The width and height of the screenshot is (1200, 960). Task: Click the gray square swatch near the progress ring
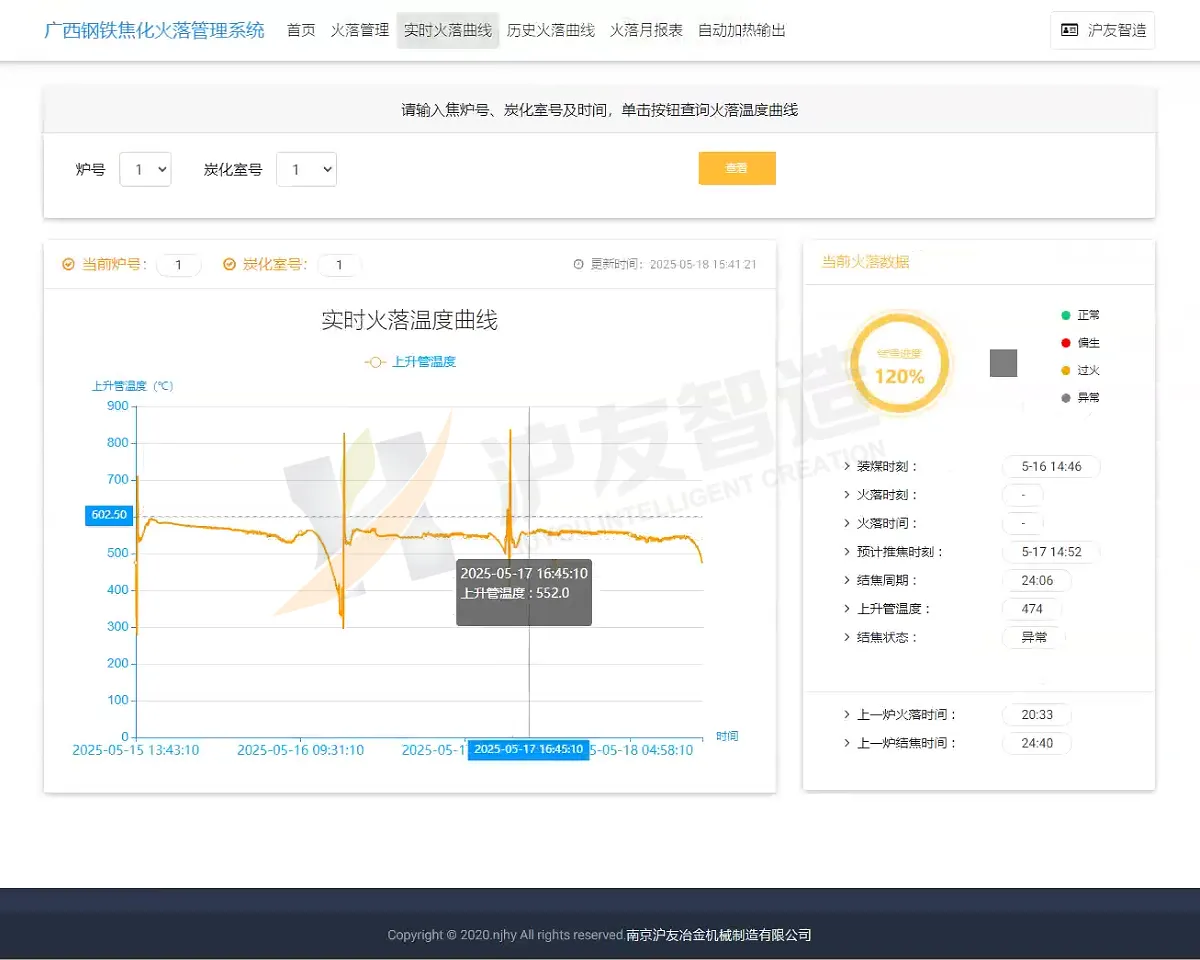pos(1003,363)
